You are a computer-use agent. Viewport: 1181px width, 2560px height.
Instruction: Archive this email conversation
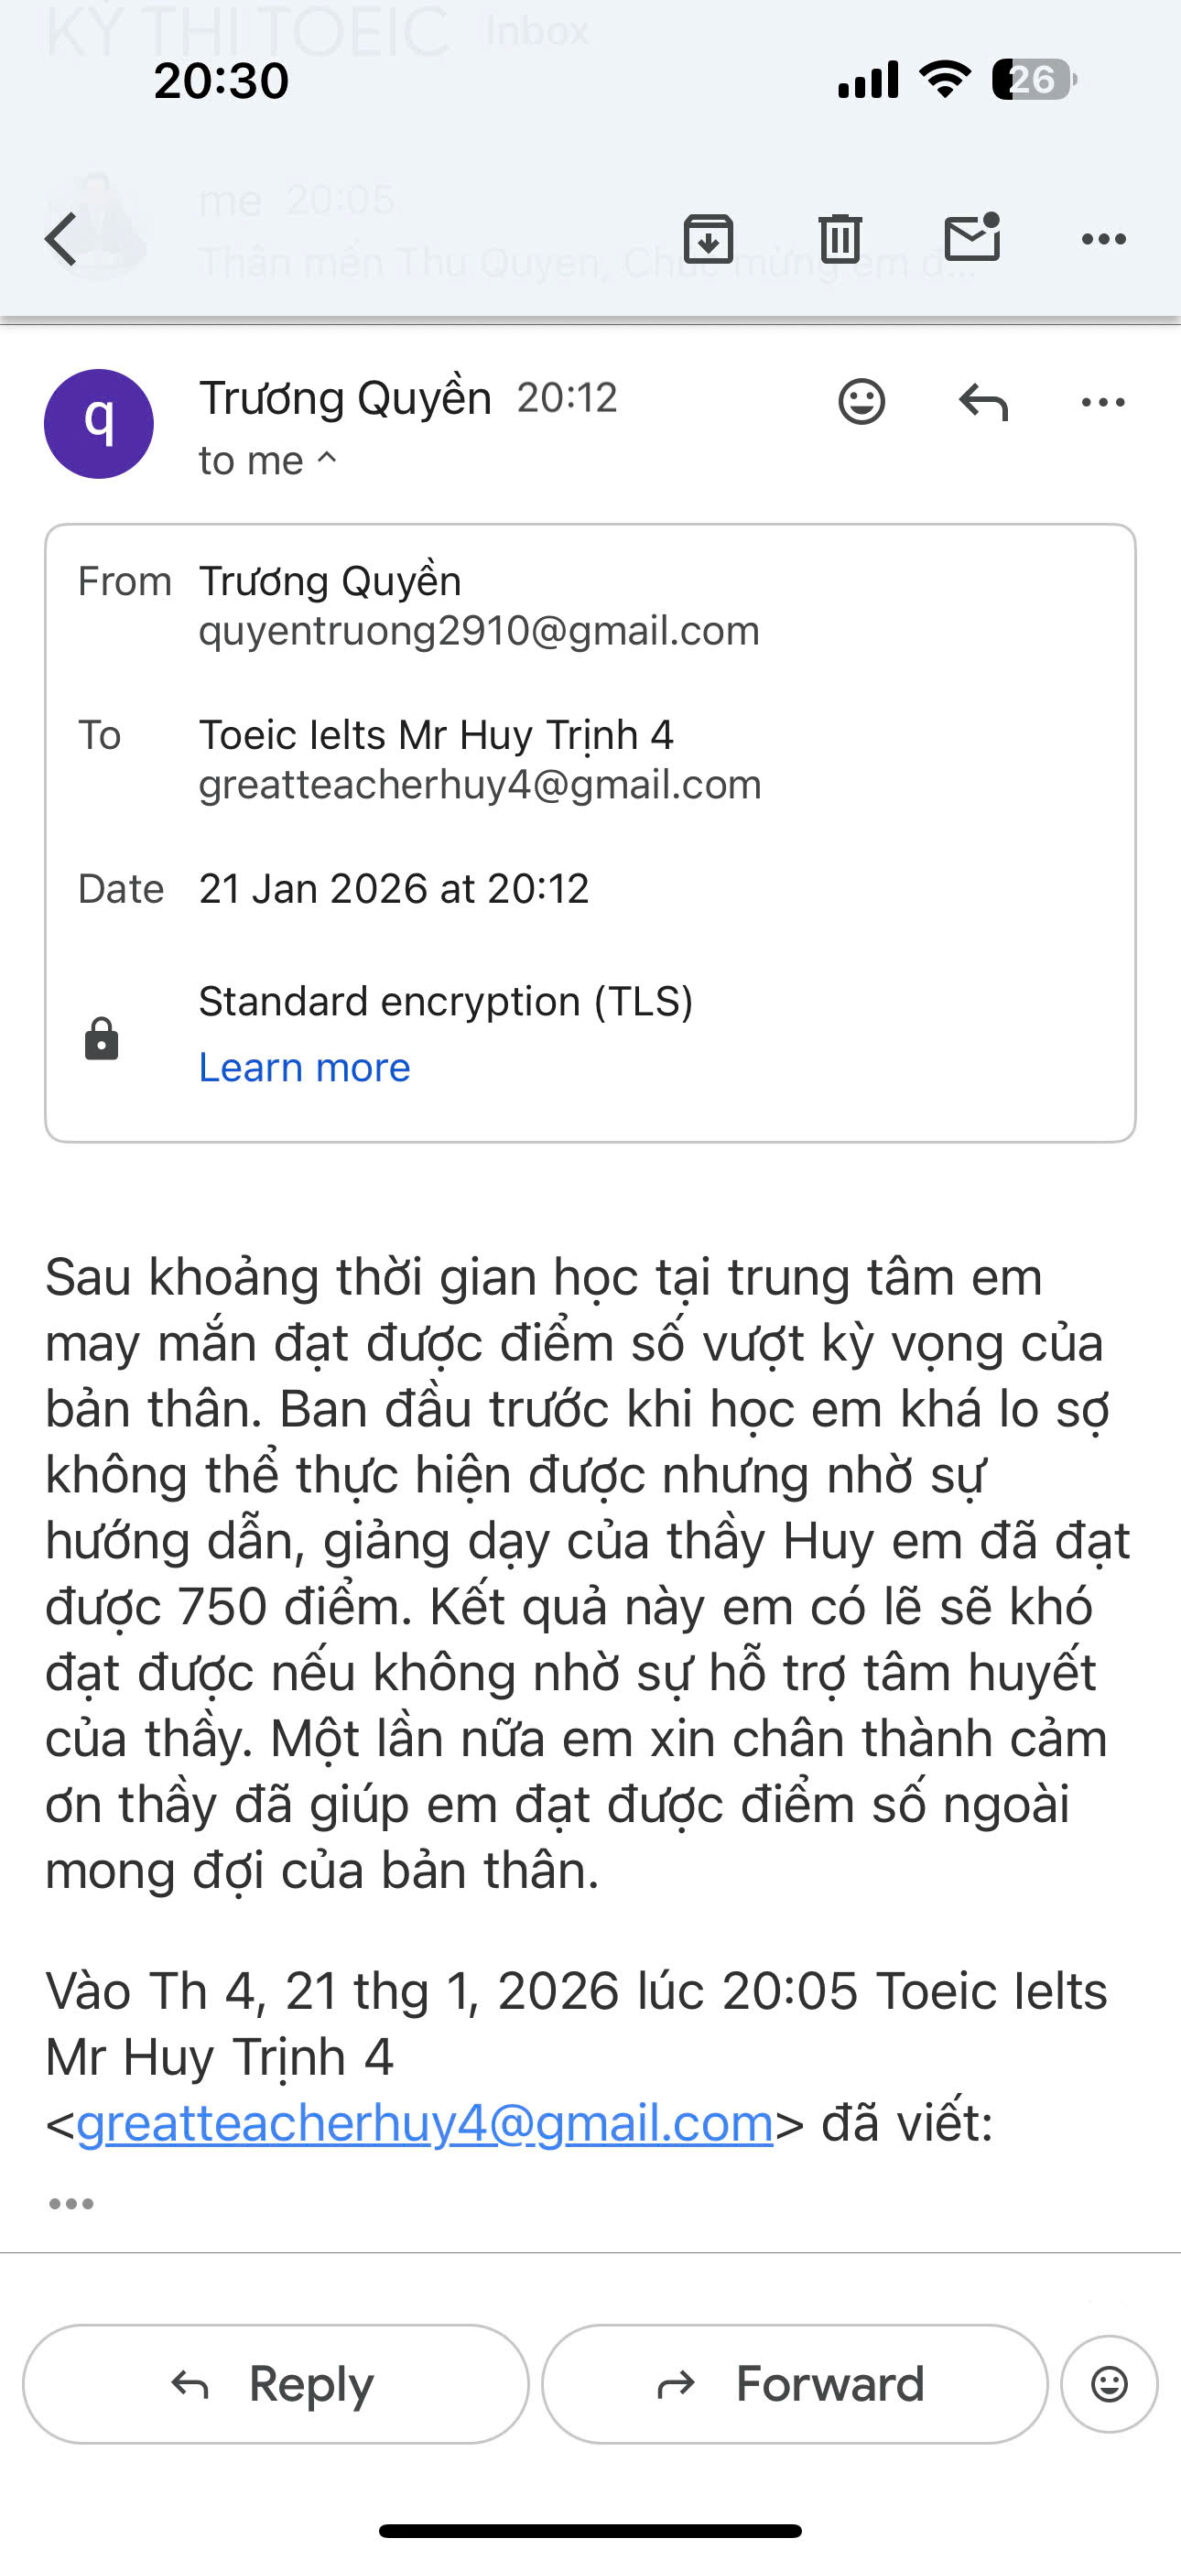coord(708,238)
